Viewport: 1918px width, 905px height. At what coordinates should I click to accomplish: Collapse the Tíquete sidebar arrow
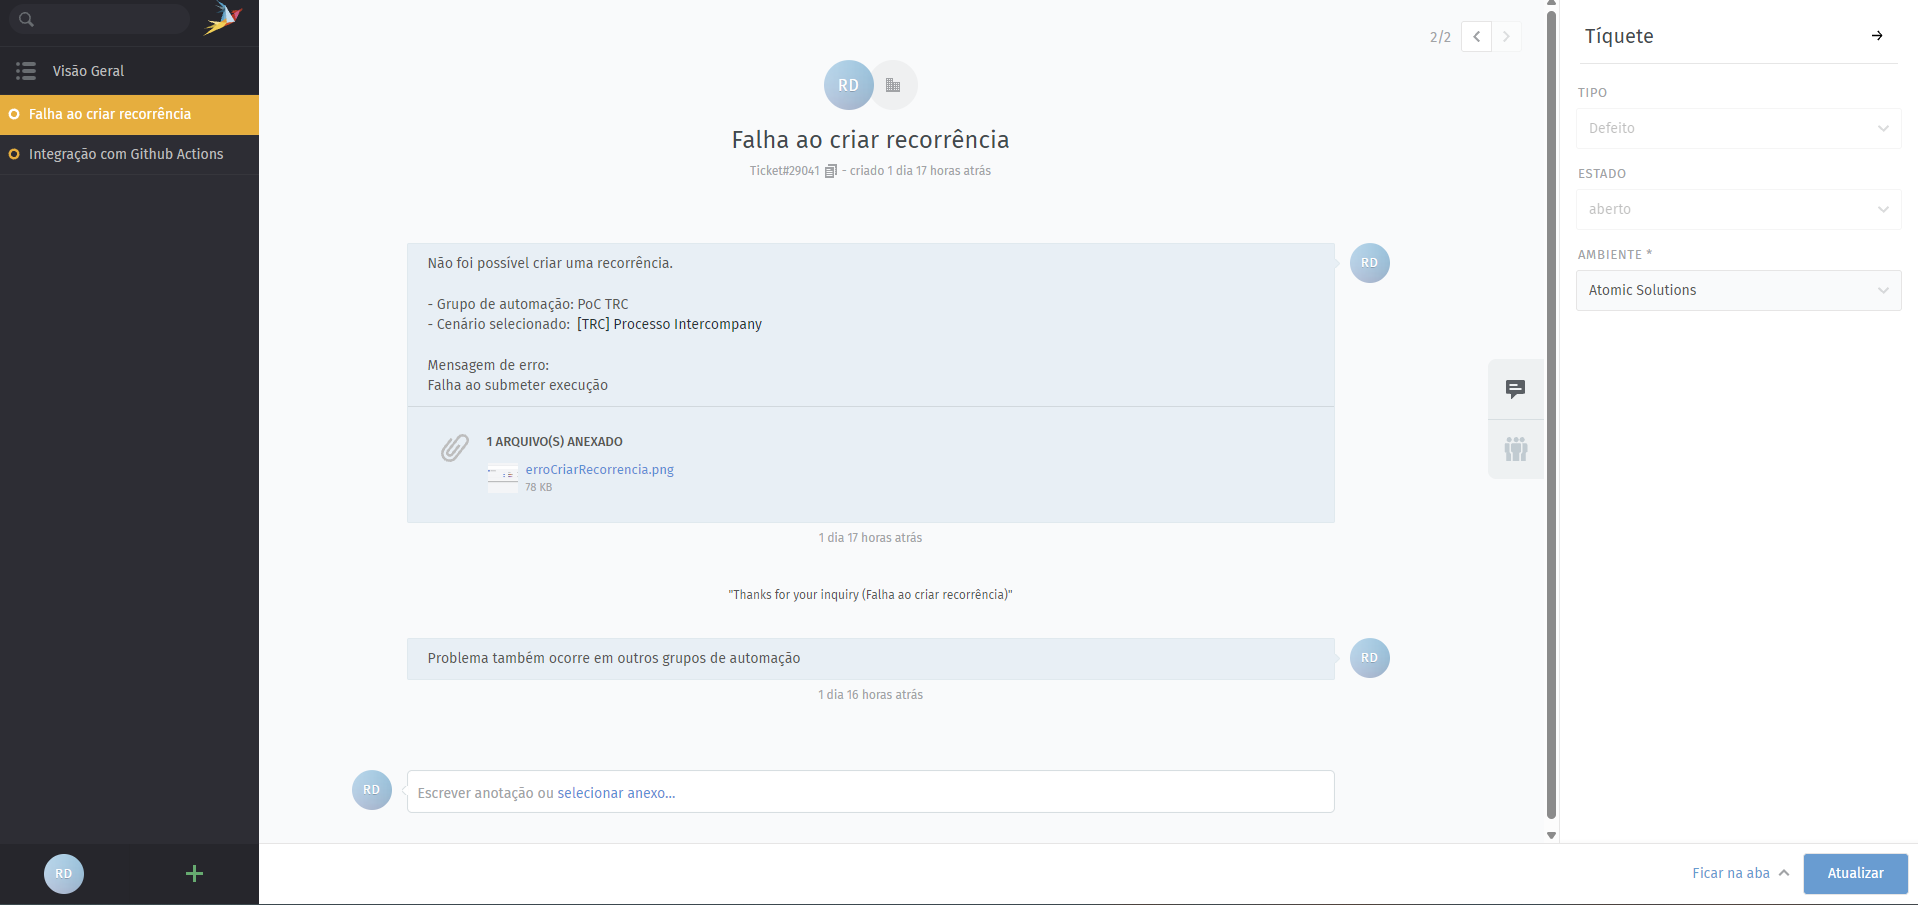pos(1877,36)
